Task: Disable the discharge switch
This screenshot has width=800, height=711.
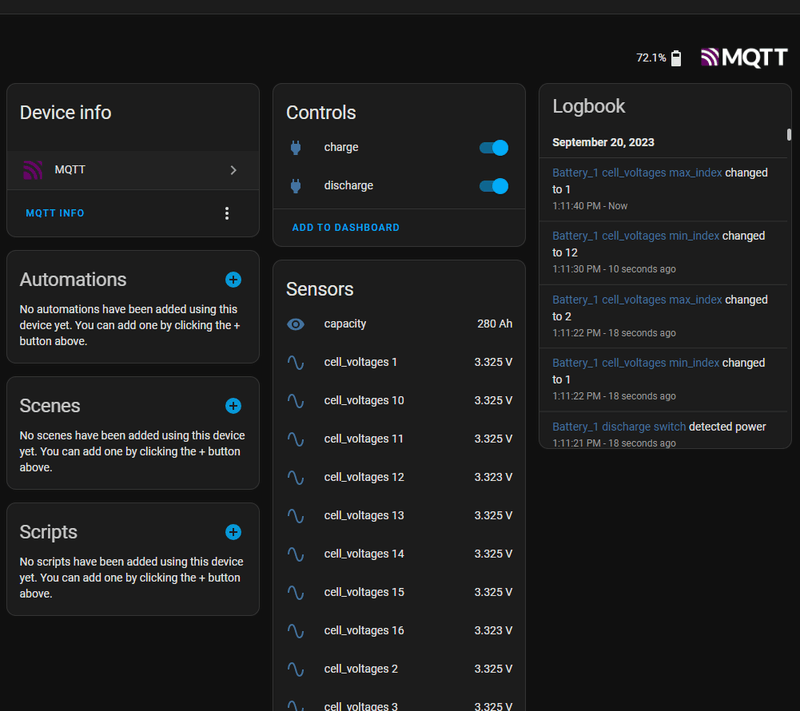Action: click(x=494, y=186)
